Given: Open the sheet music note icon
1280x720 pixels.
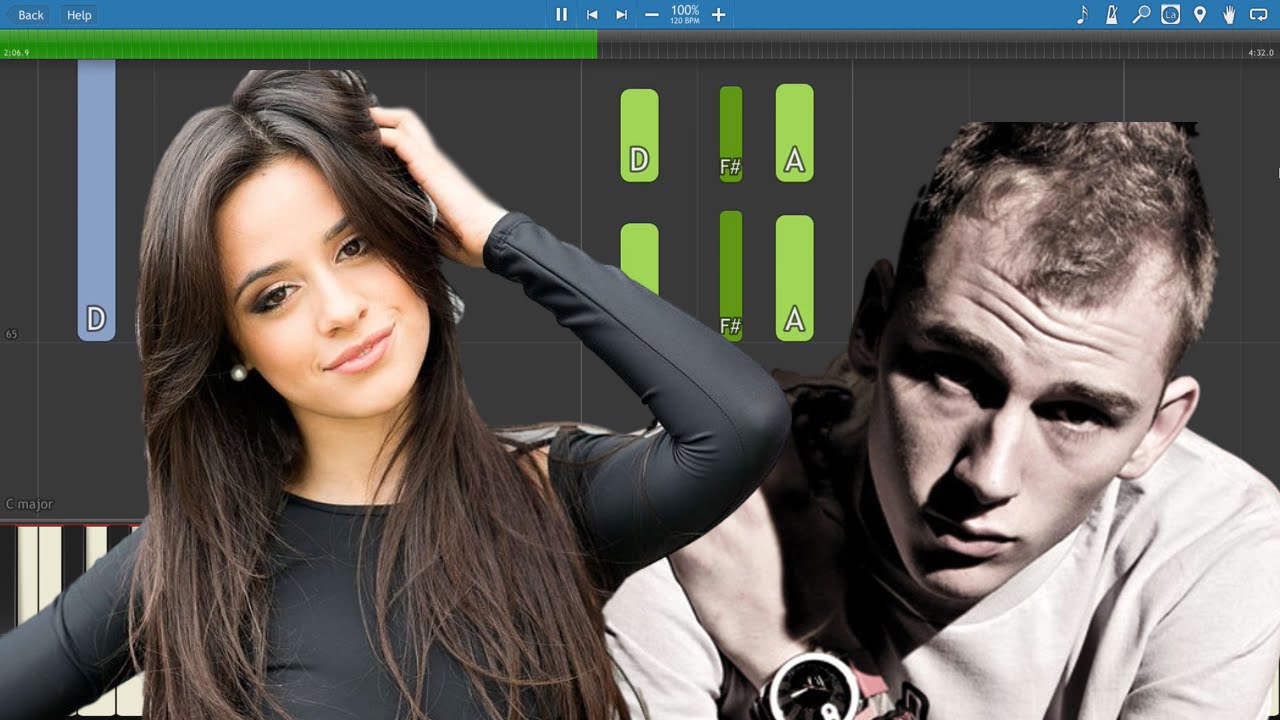Looking at the screenshot, I should [1082, 15].
